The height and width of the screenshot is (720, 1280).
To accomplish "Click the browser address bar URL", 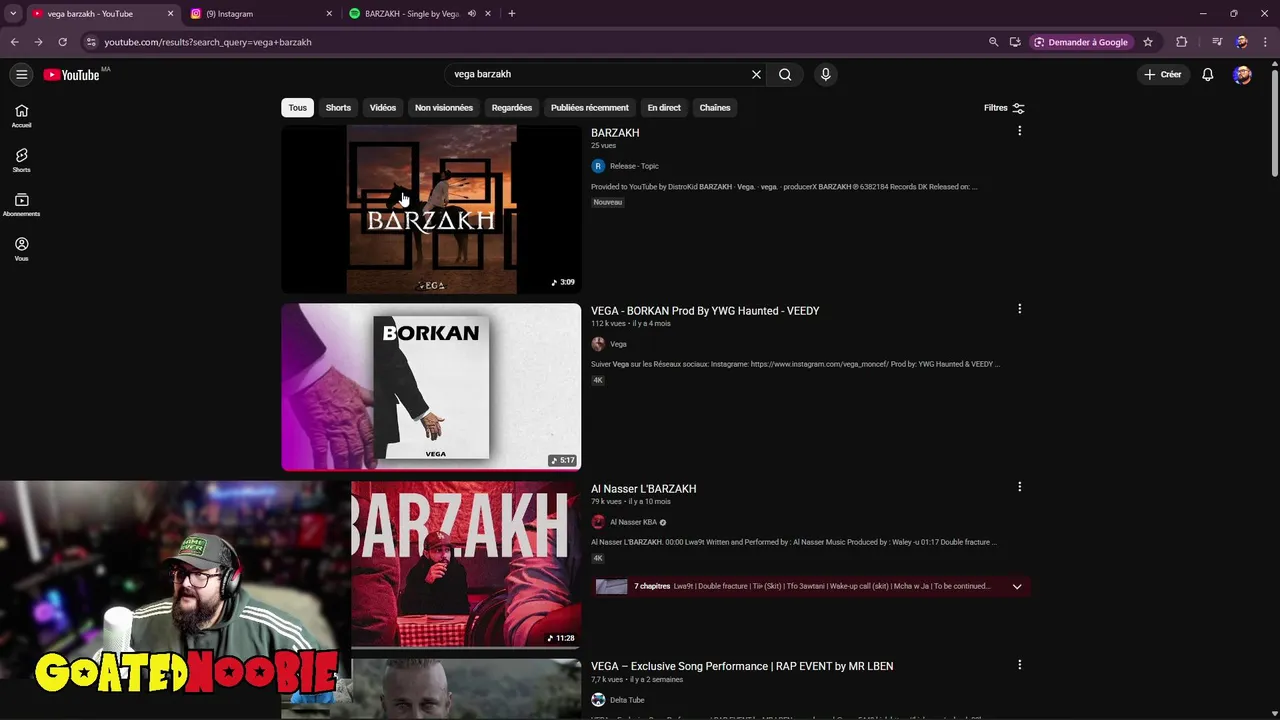I will [208, 42].
